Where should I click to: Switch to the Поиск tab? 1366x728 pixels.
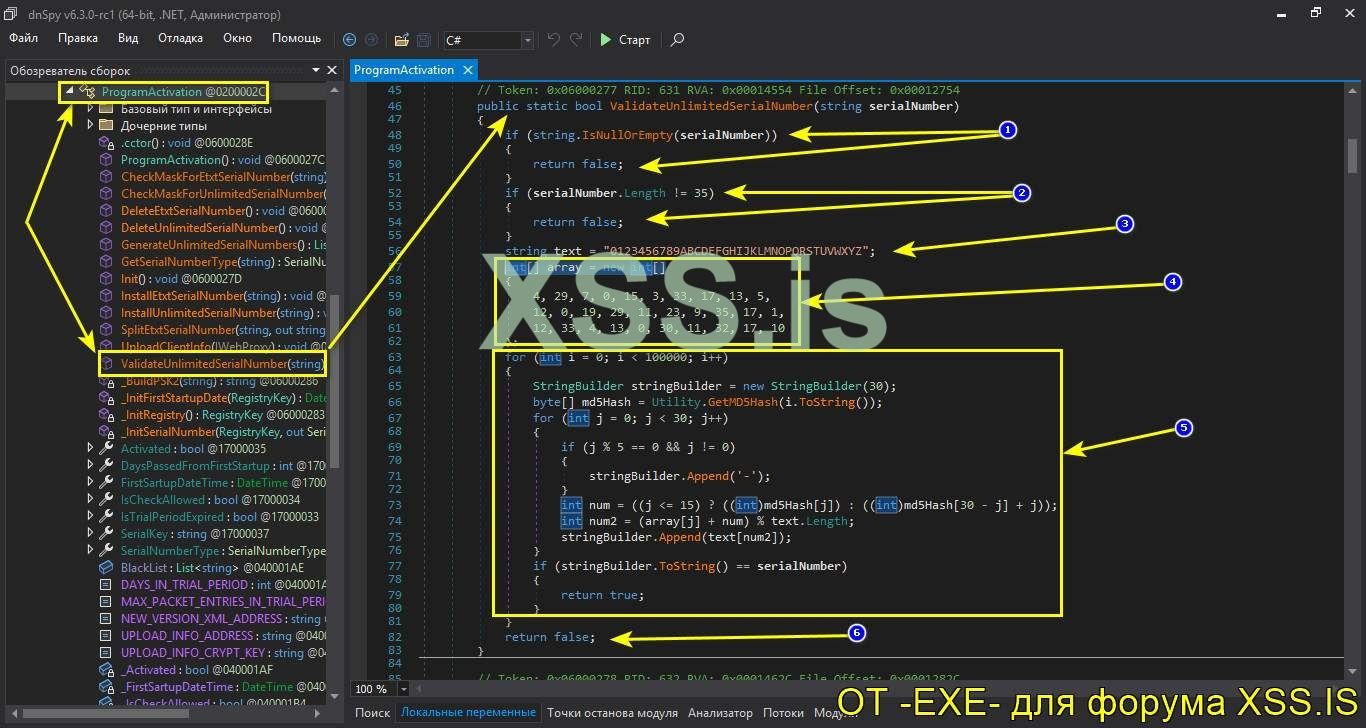(x=372, y=713)
